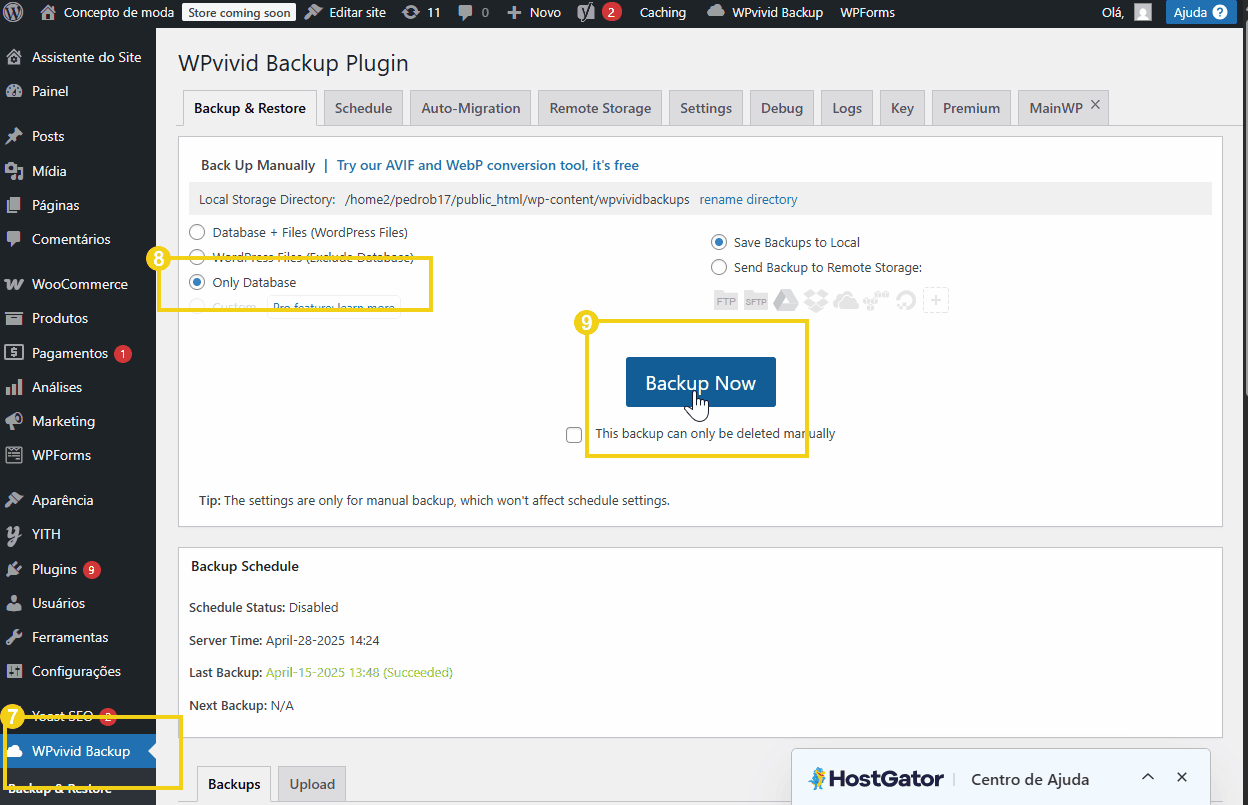Open the WordPress logo menu

(x=14, y=13)
